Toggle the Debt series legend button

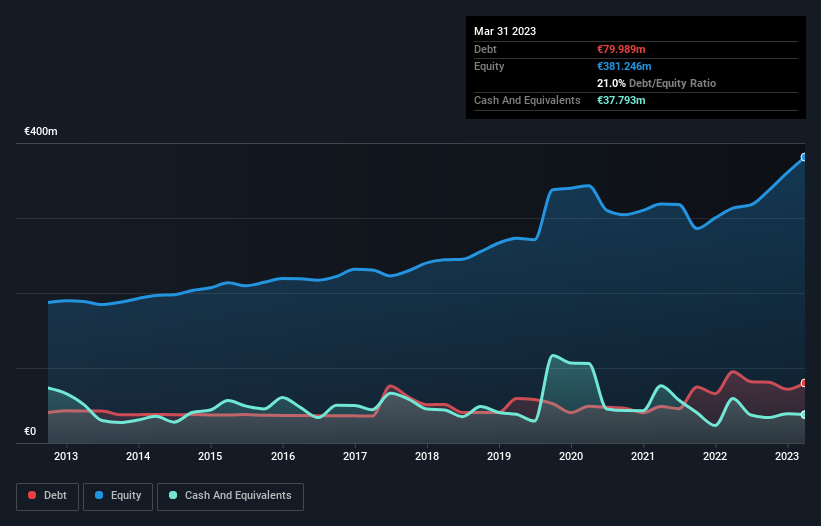(x=47, y=496)
